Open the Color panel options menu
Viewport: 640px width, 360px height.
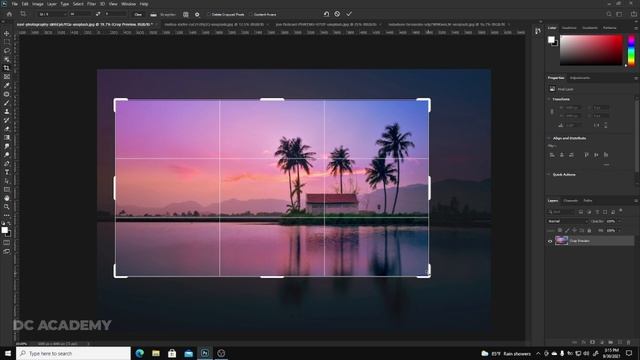coord(636,28)
